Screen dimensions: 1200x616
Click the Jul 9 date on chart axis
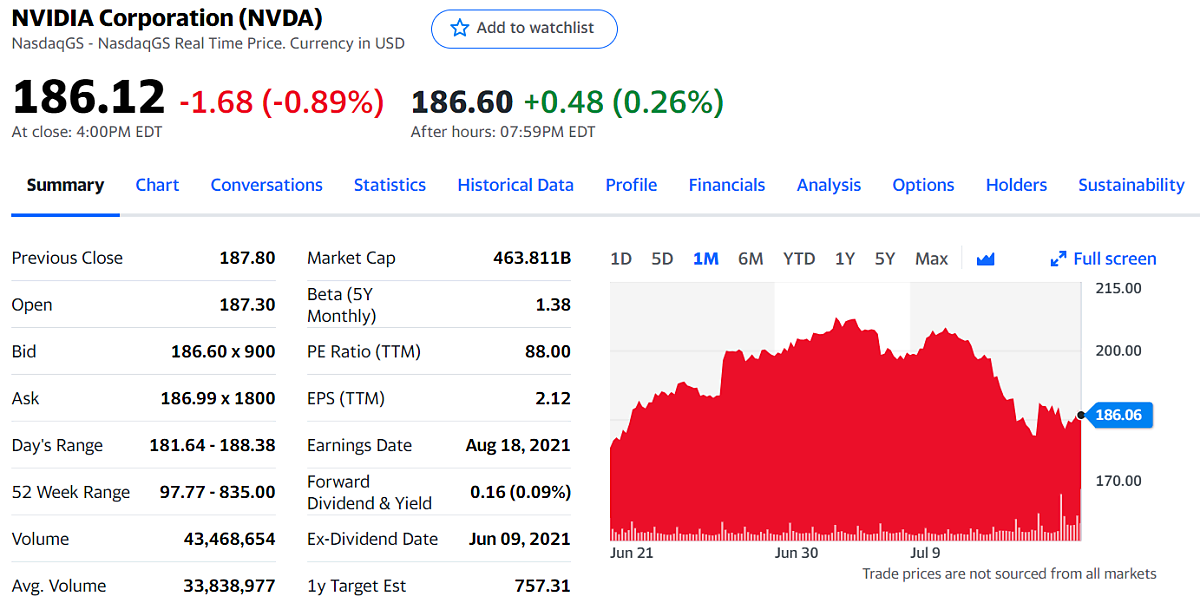[x=925, y=552]
